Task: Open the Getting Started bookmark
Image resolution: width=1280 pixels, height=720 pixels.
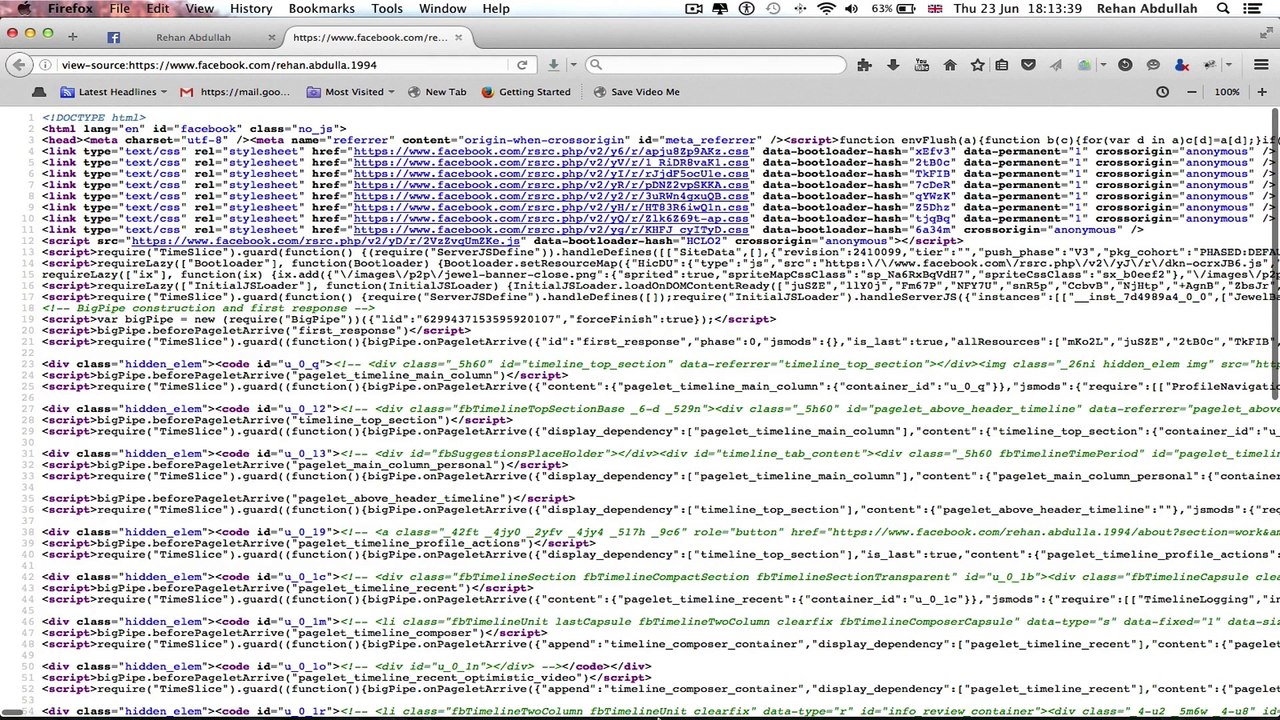Action: click(534, 92)
